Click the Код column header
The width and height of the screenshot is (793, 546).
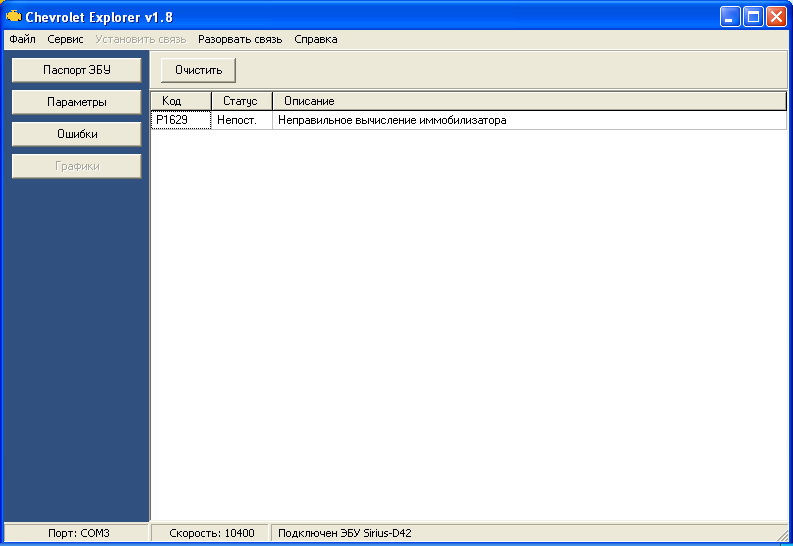pos(181,101)
